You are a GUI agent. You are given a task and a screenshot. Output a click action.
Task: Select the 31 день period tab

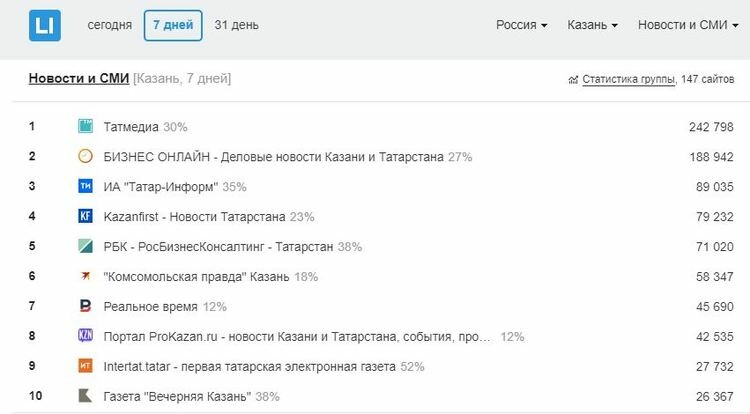236,25
